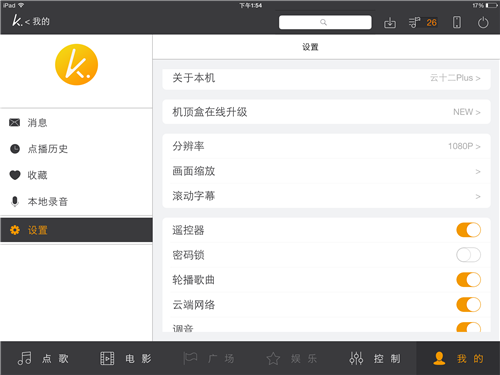The height and width of the screenshot is (375, 500).
Task: Open the 画面缩放 setting
Action: click(x=326, y=171)
